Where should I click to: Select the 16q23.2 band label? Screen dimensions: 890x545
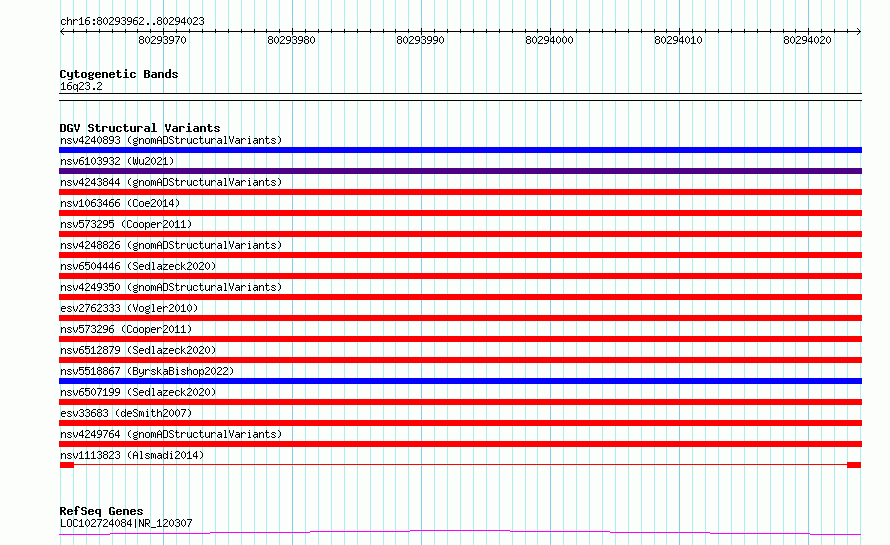(81, 86)
